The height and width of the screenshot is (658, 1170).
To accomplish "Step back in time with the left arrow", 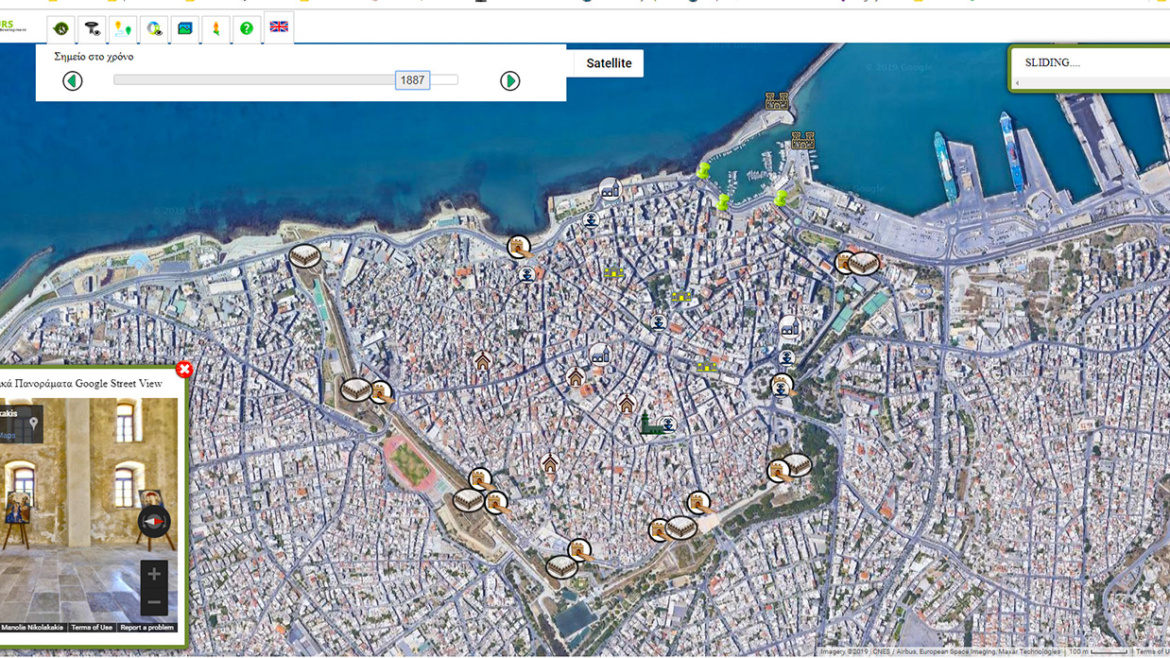I will (72, 80).
